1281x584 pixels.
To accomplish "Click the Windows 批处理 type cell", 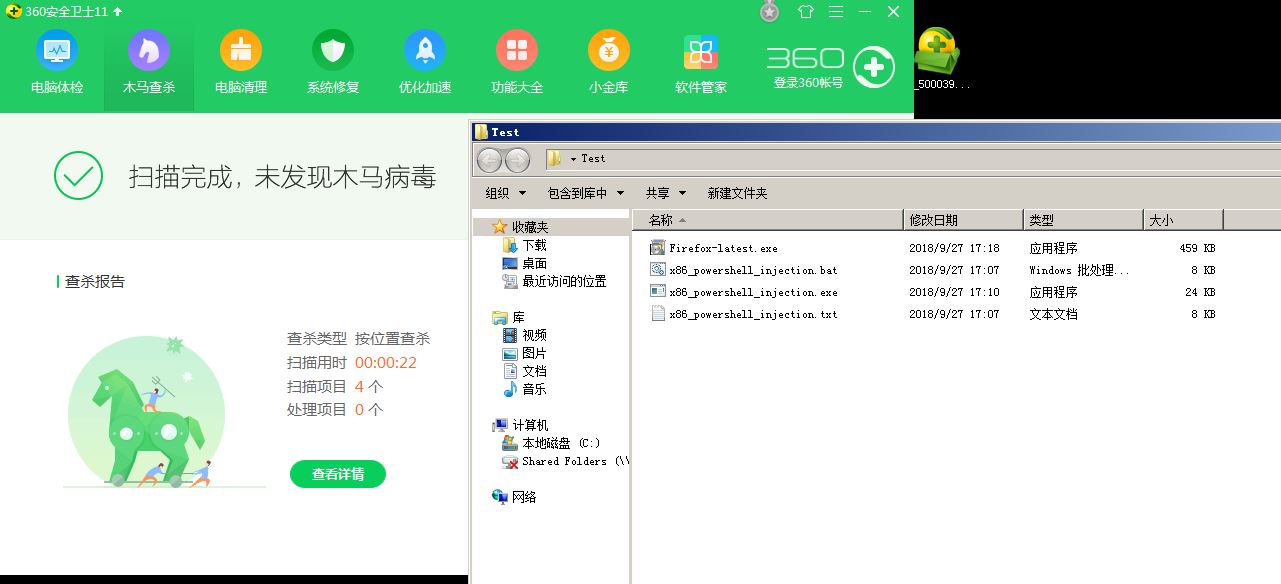I will click(1079, 270).
